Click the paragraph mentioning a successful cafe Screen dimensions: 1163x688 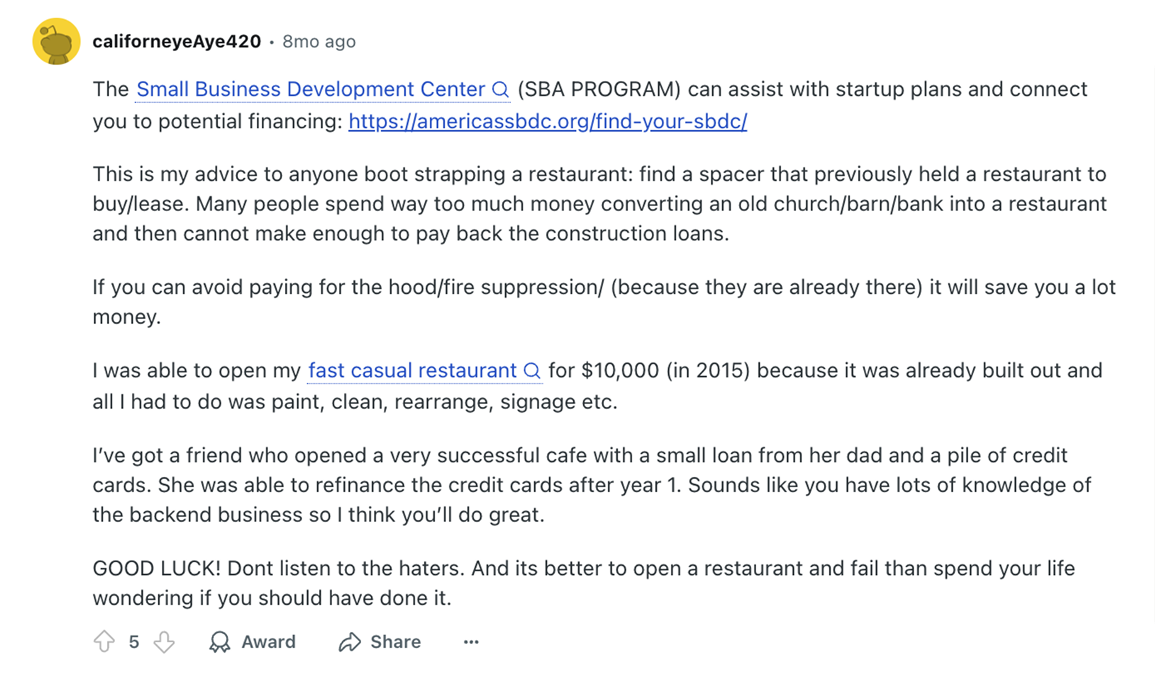[x=592, y=485]
